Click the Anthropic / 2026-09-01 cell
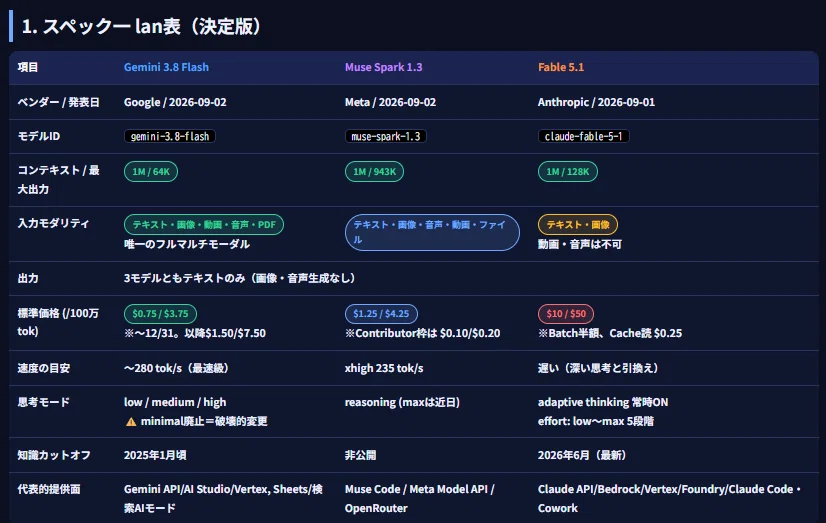The image size is (826, 523). tap(596, 102)
